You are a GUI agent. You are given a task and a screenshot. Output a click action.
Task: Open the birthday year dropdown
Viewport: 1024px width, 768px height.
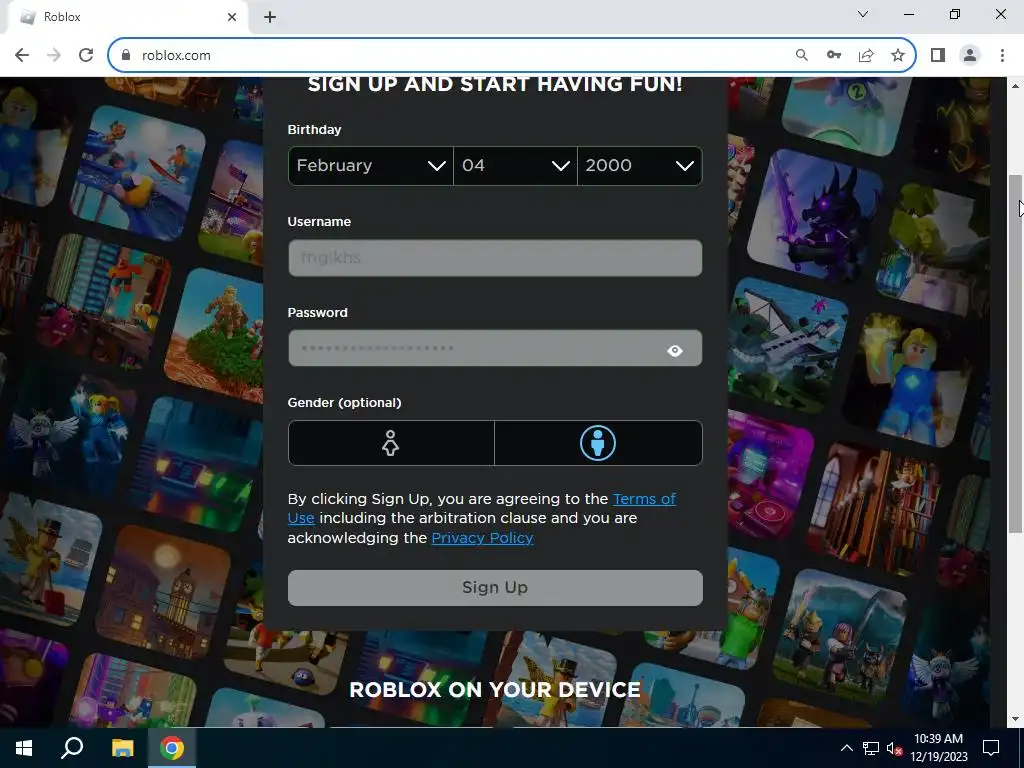[640, 166]
